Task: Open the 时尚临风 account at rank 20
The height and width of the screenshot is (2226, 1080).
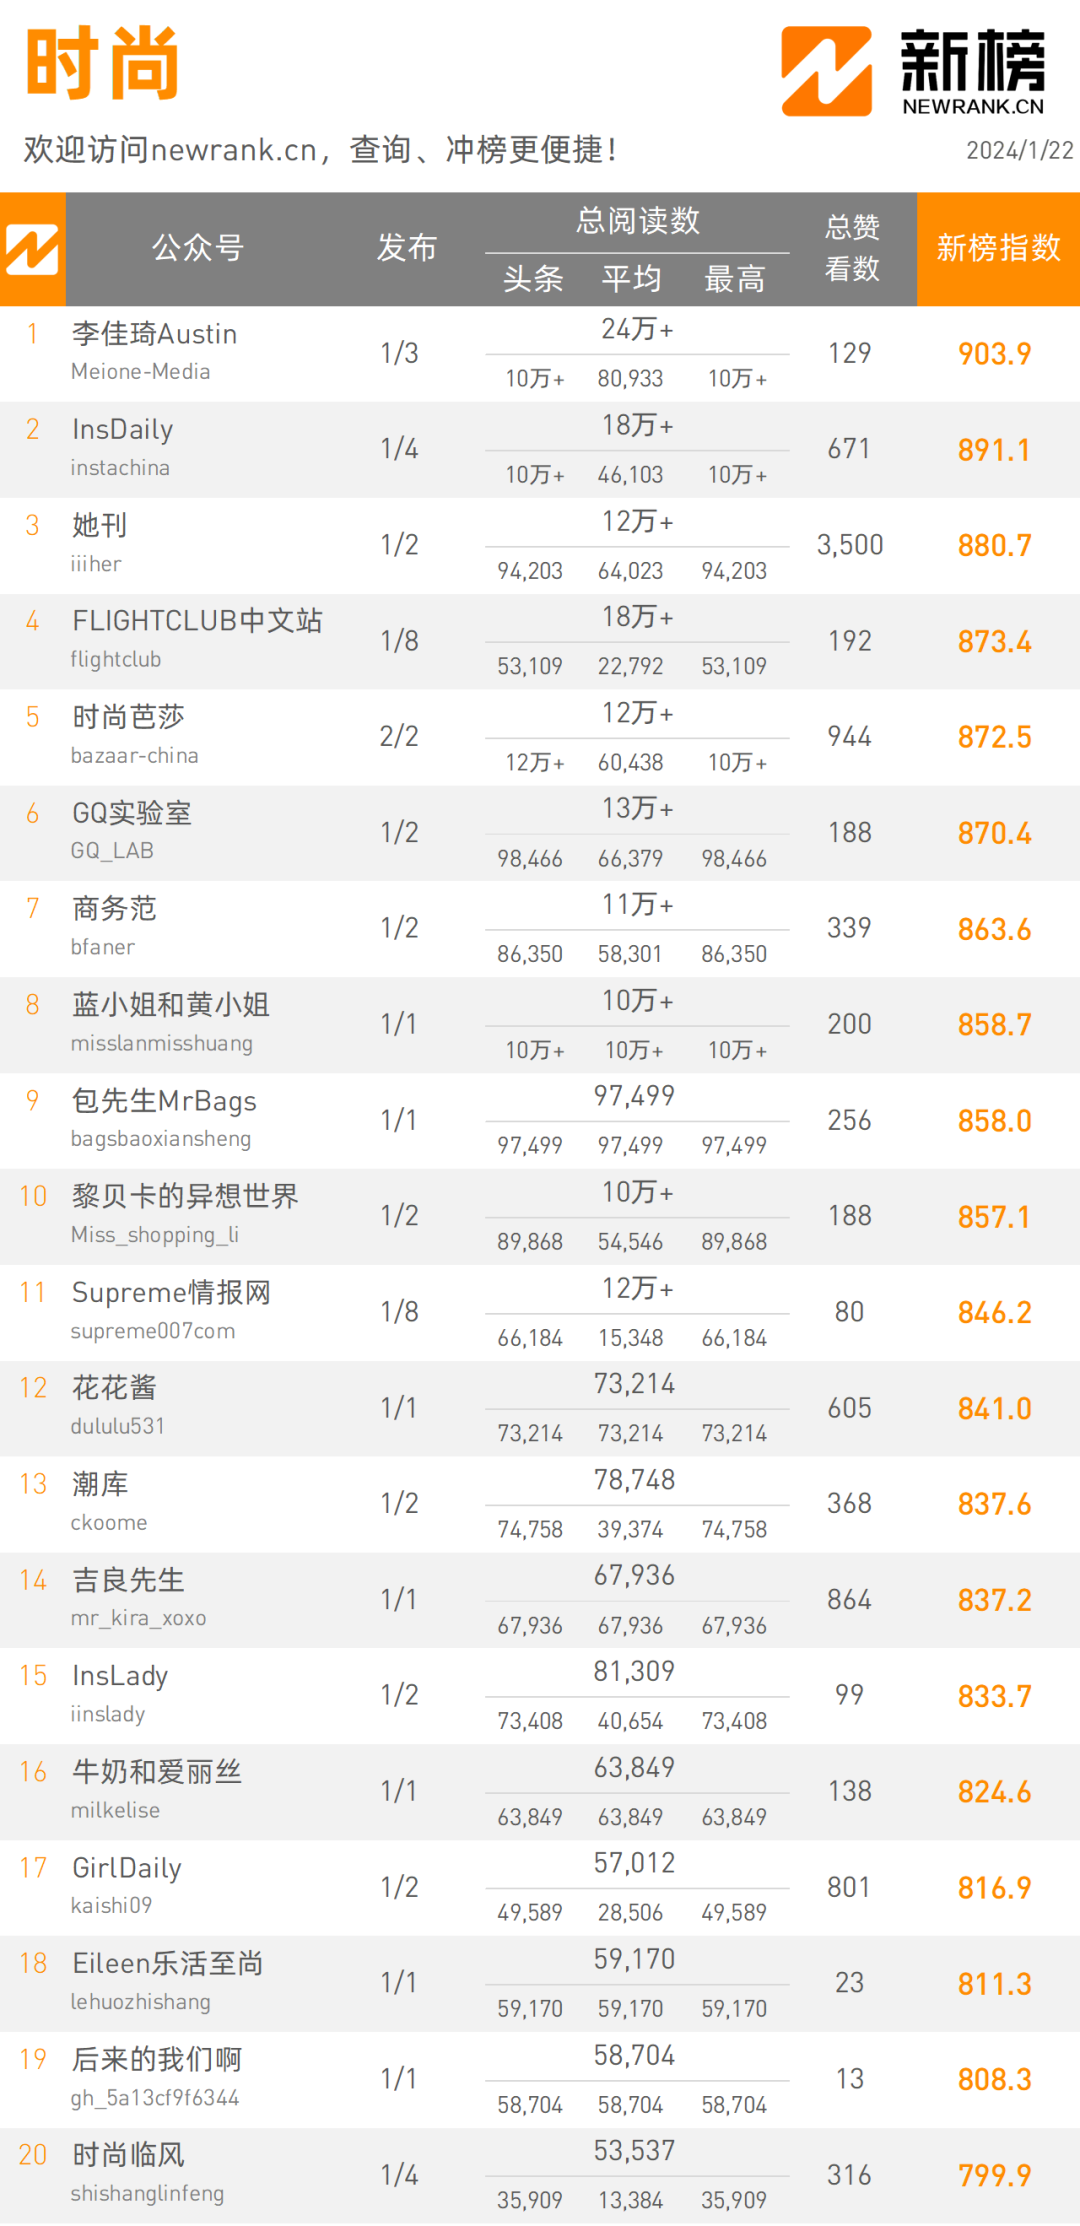Action: pos(128,2155)
